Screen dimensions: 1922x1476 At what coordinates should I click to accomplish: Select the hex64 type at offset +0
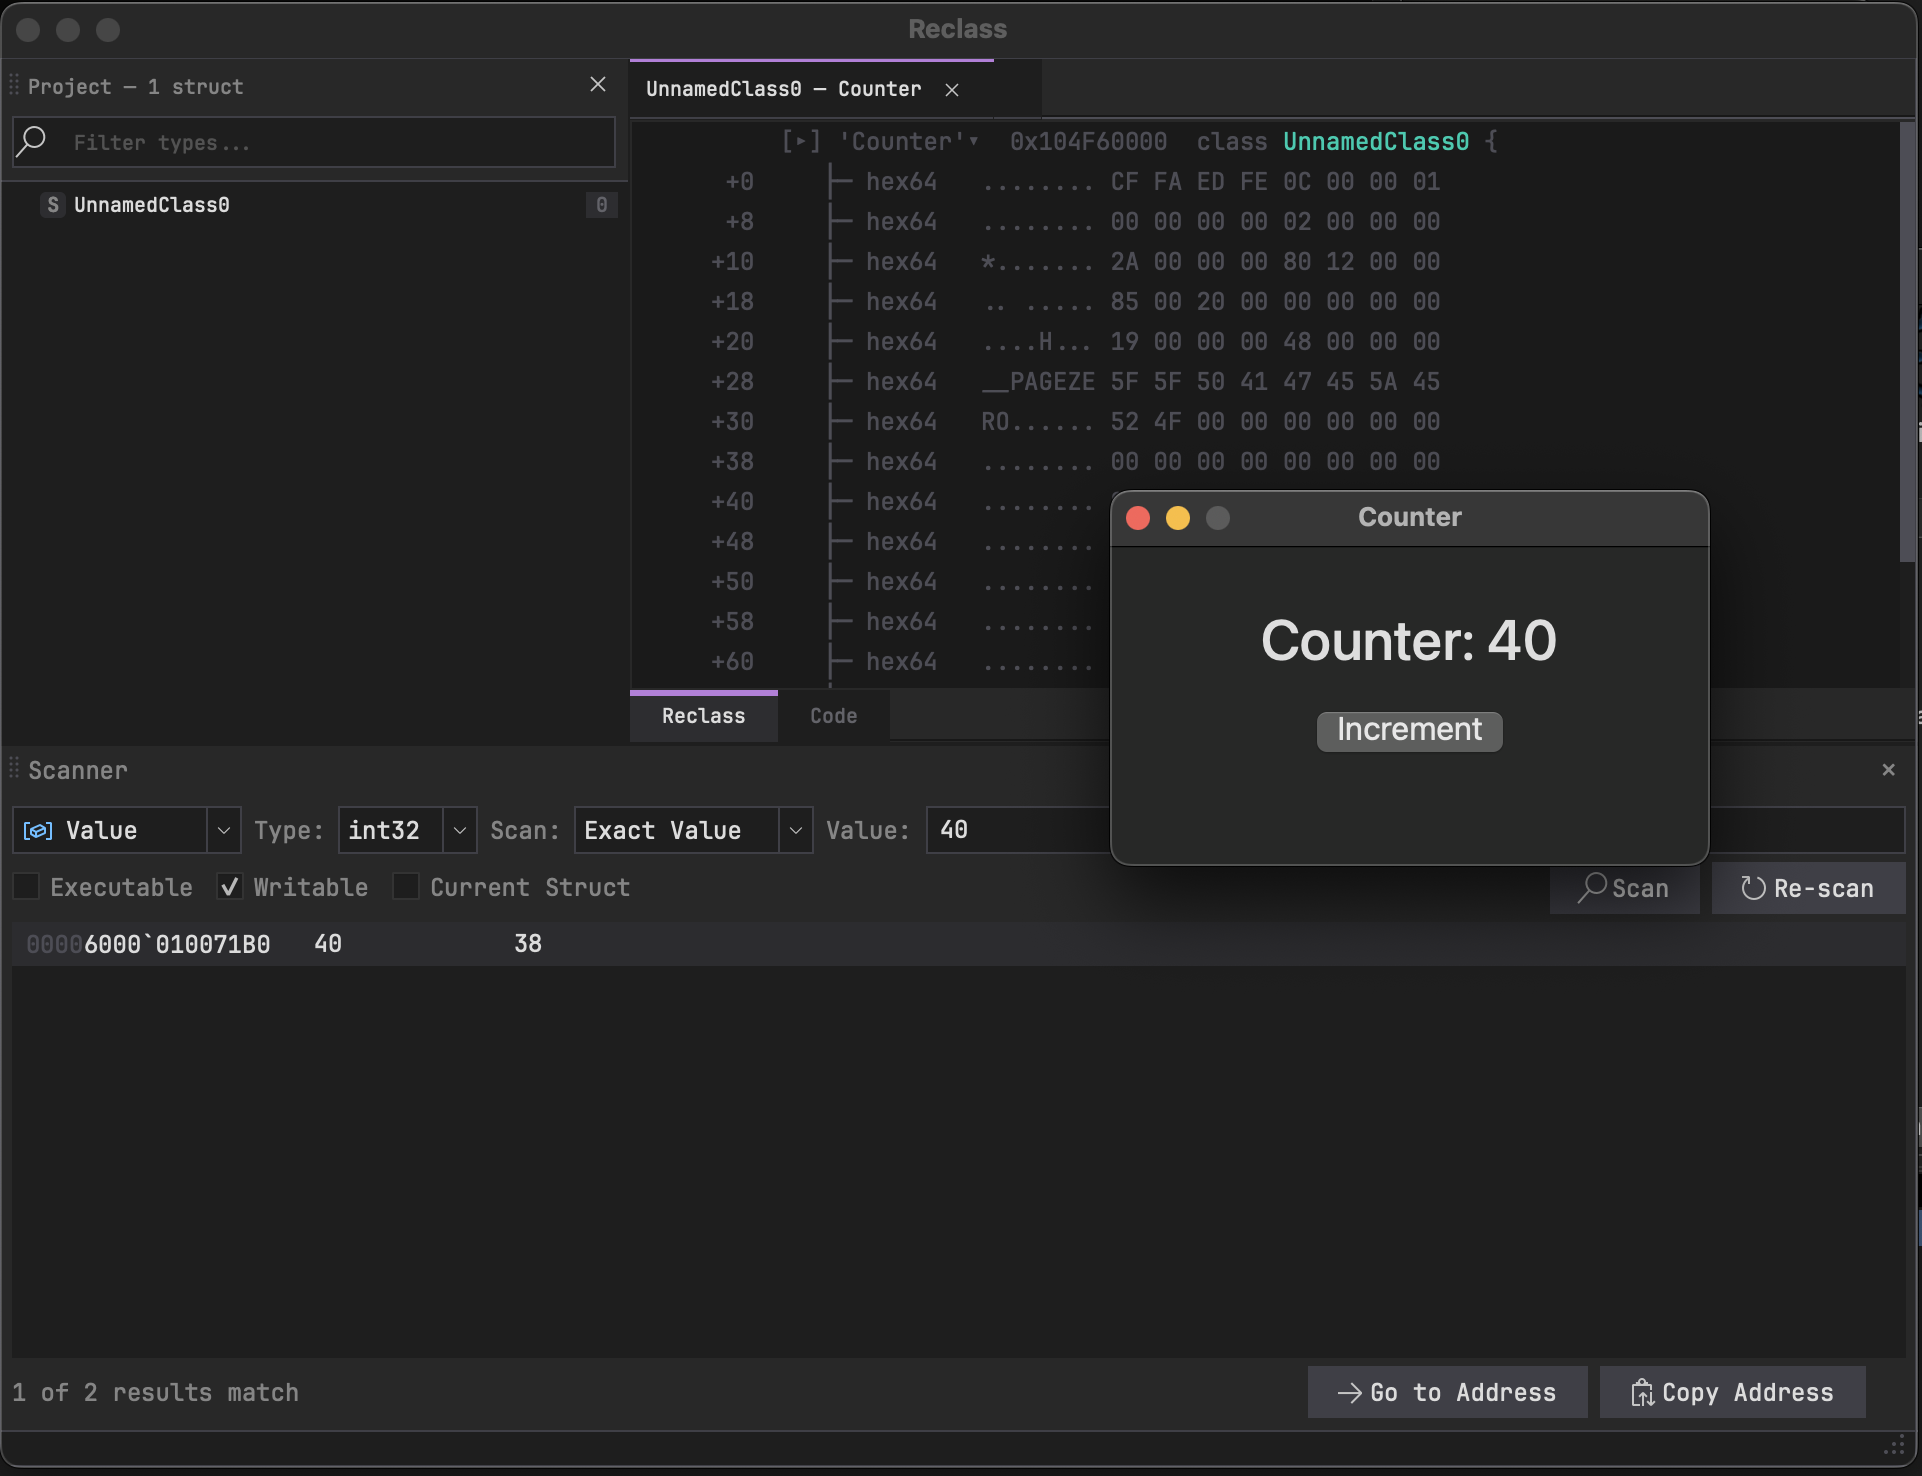(x=901, y=182)
